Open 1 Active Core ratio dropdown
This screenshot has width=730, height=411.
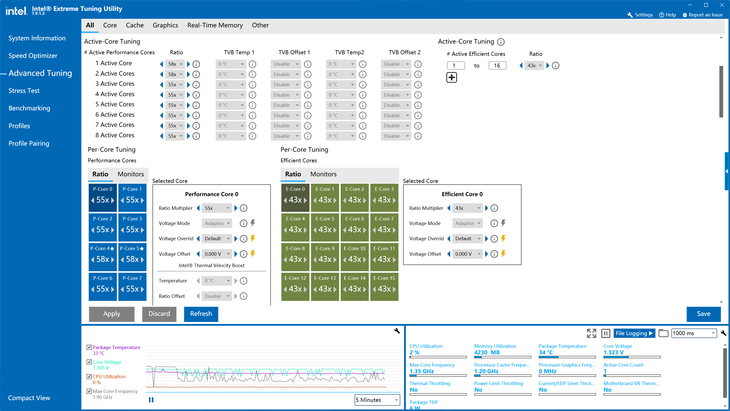tap(176, 64)
